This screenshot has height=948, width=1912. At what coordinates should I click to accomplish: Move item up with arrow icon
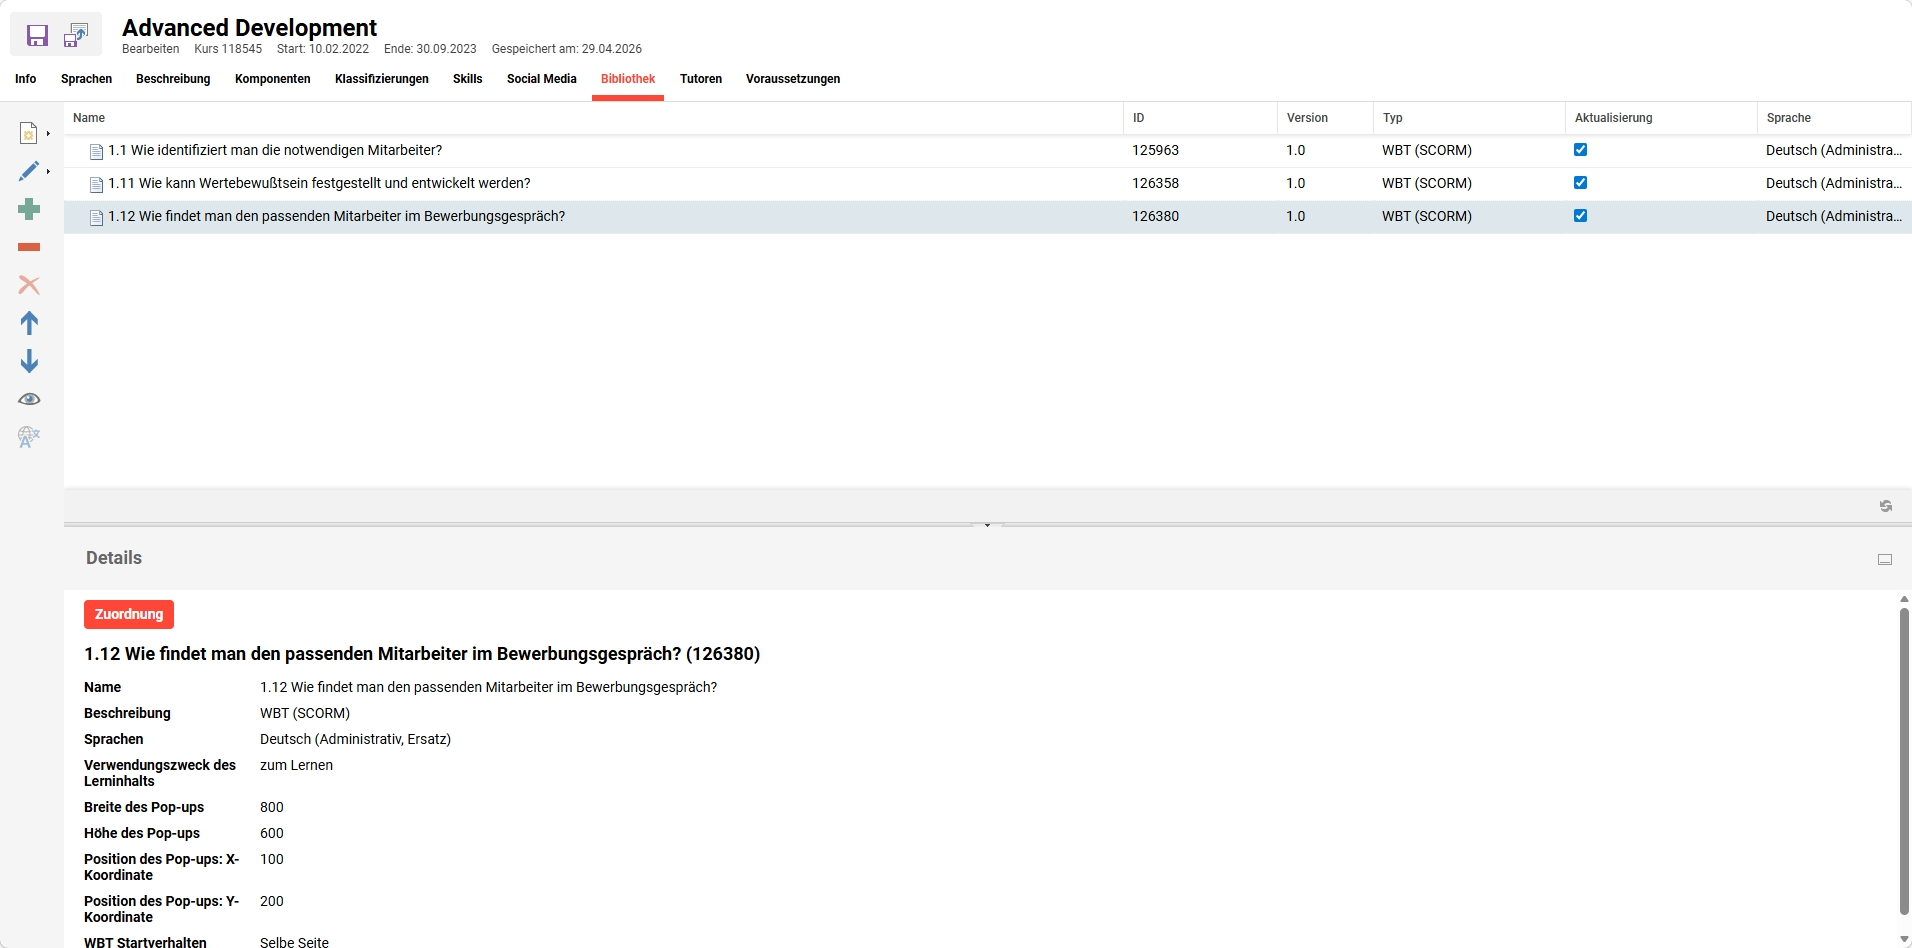click(x=29, y=323)
